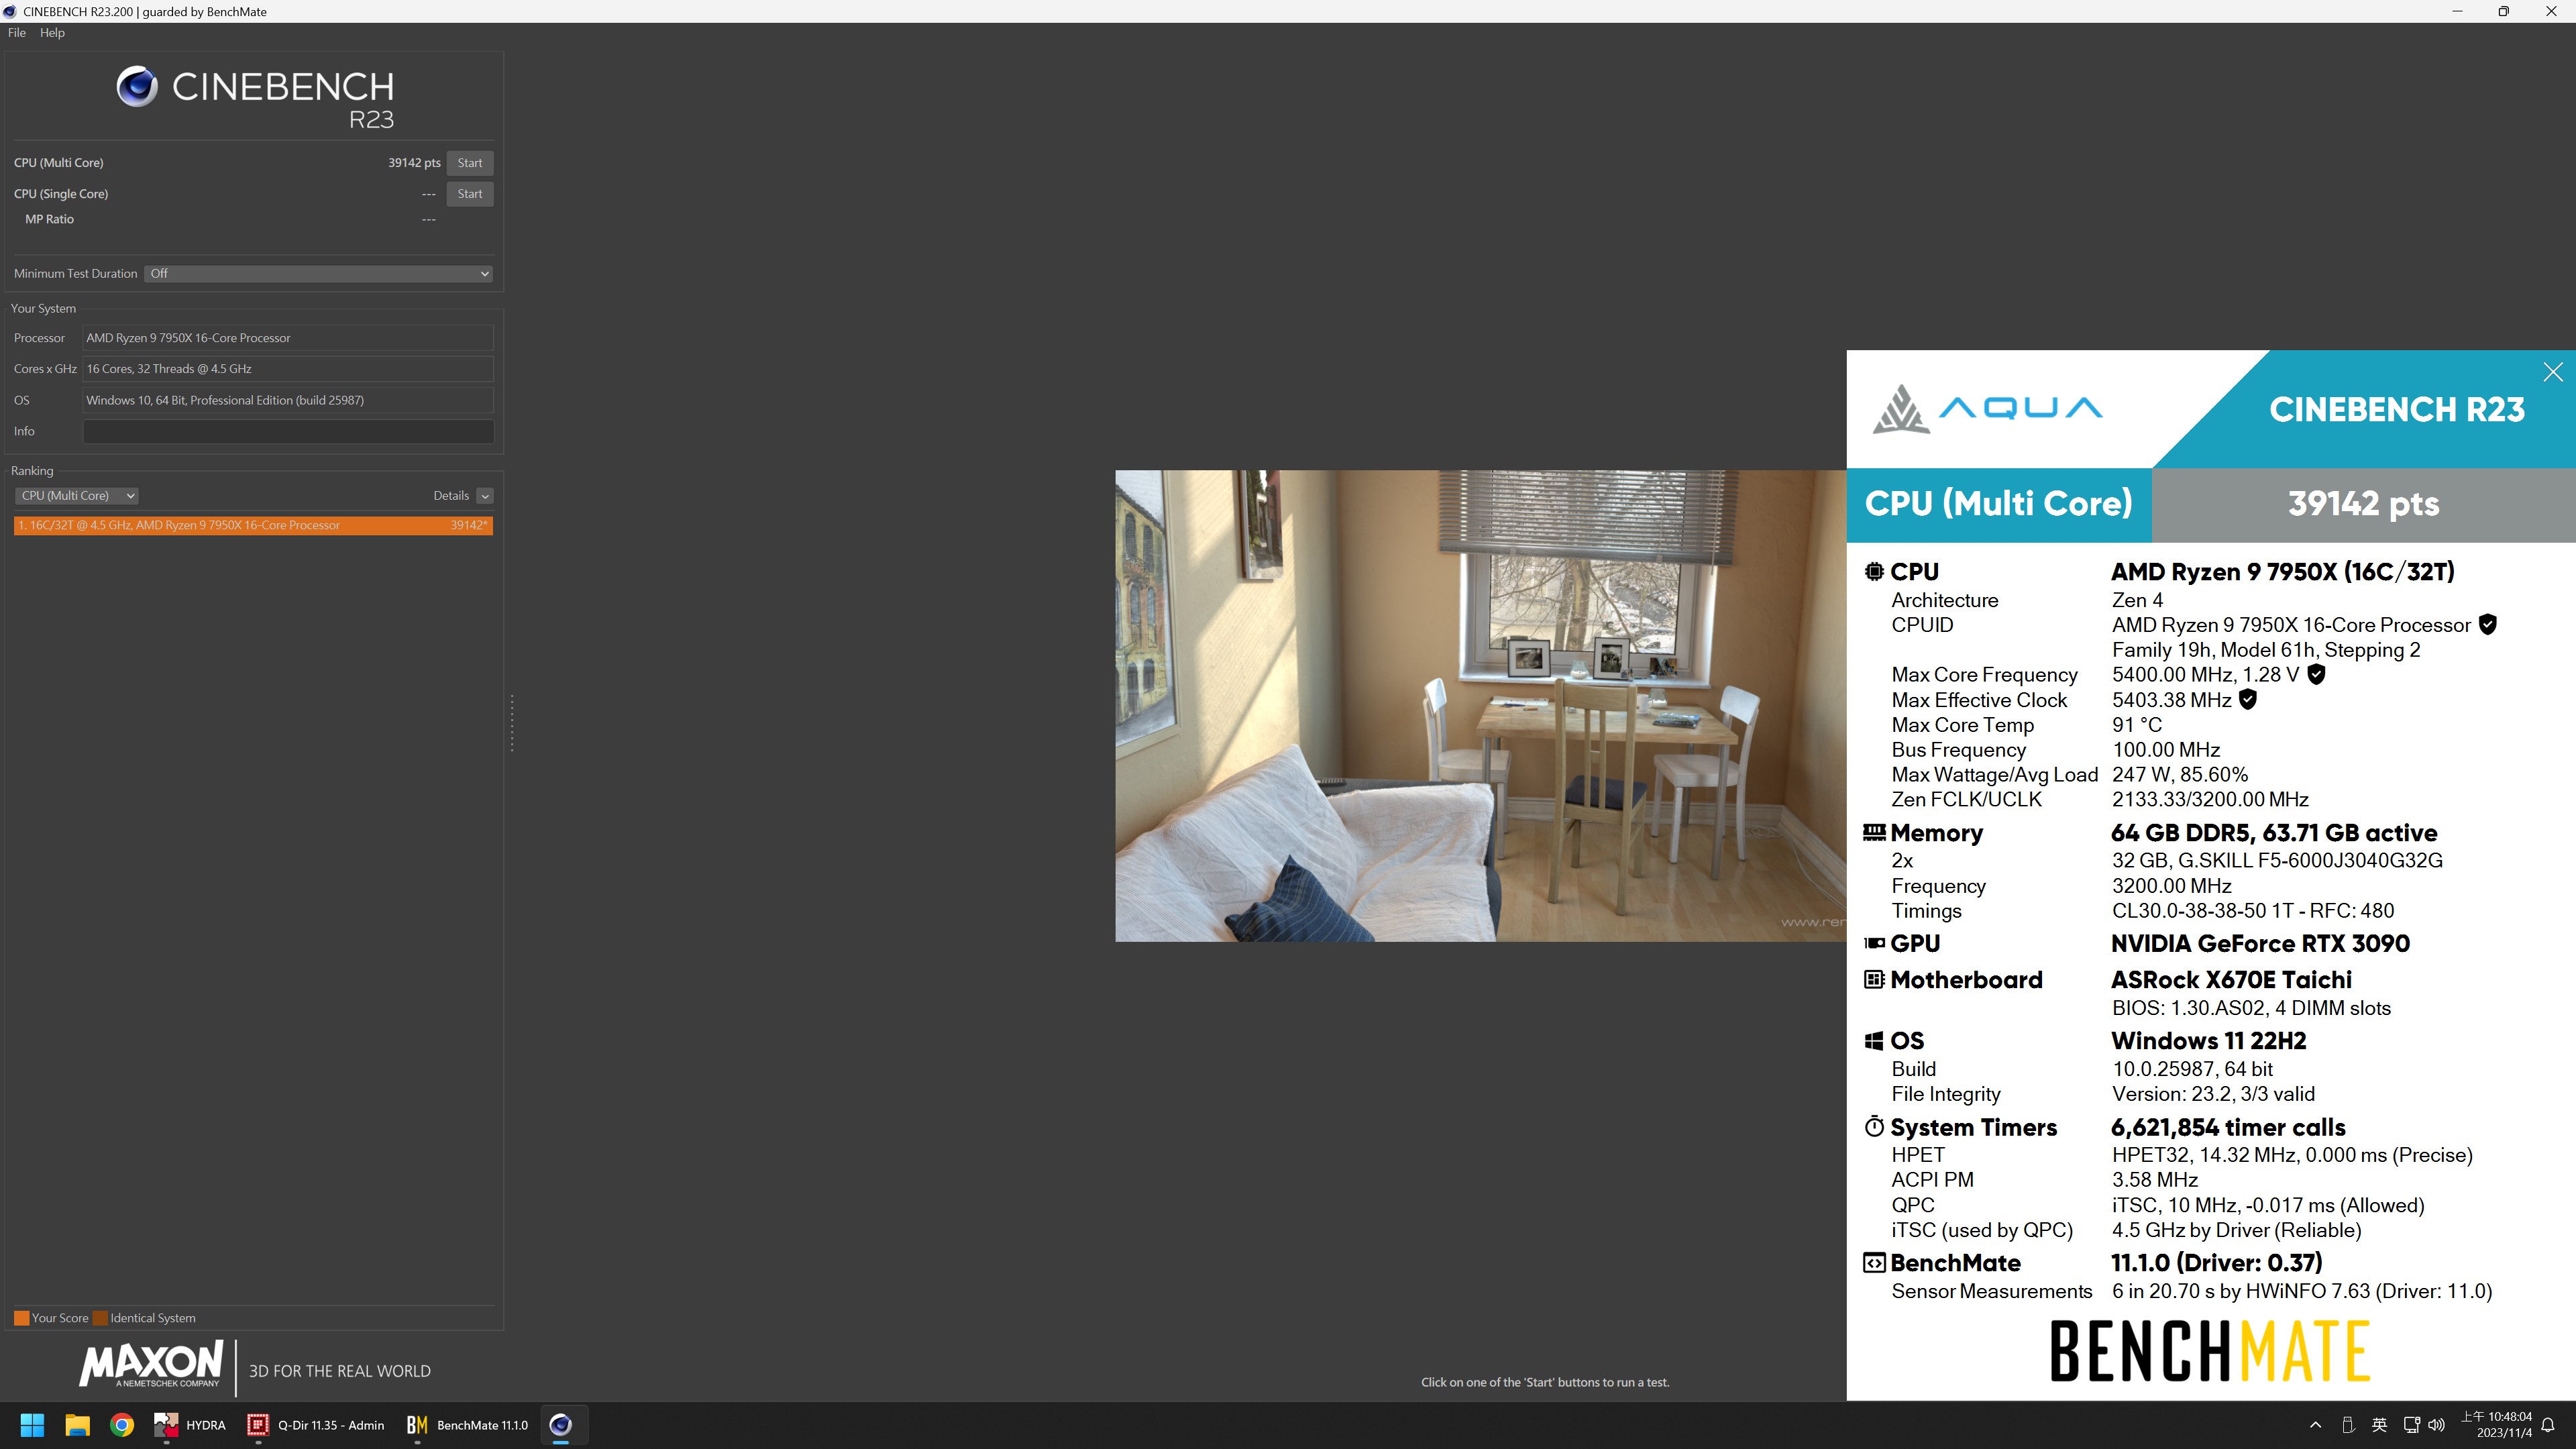Open the Help menu

(x=52, y=33)
